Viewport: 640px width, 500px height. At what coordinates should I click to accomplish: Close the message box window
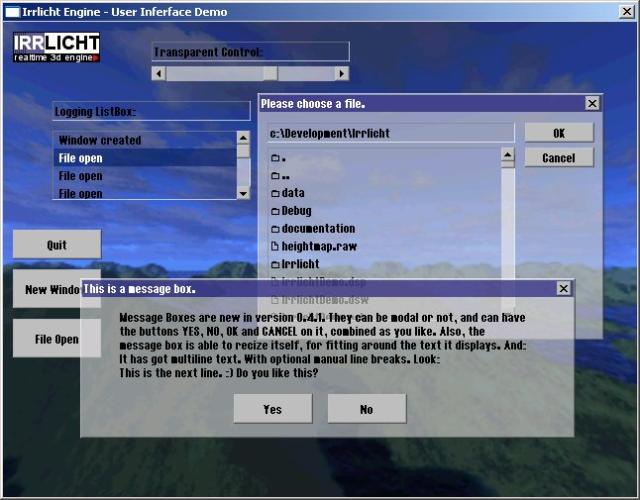tap(564, 289)
